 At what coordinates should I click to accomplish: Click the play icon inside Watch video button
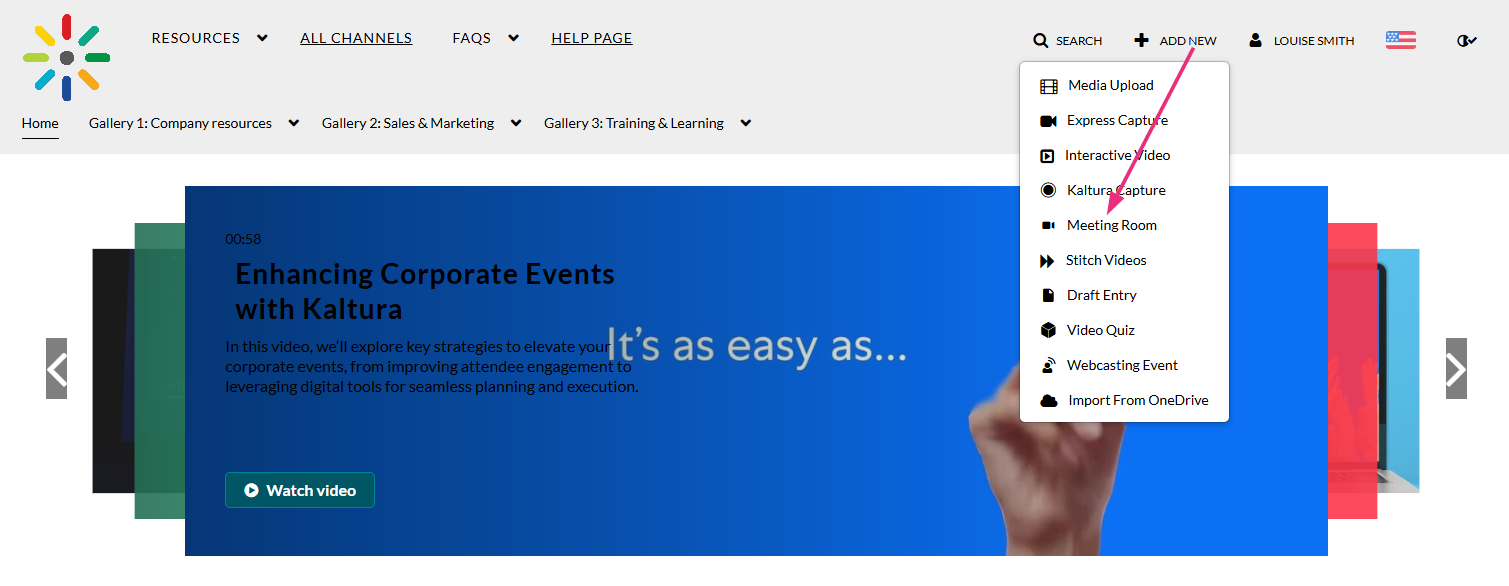[x=252, y=490]
